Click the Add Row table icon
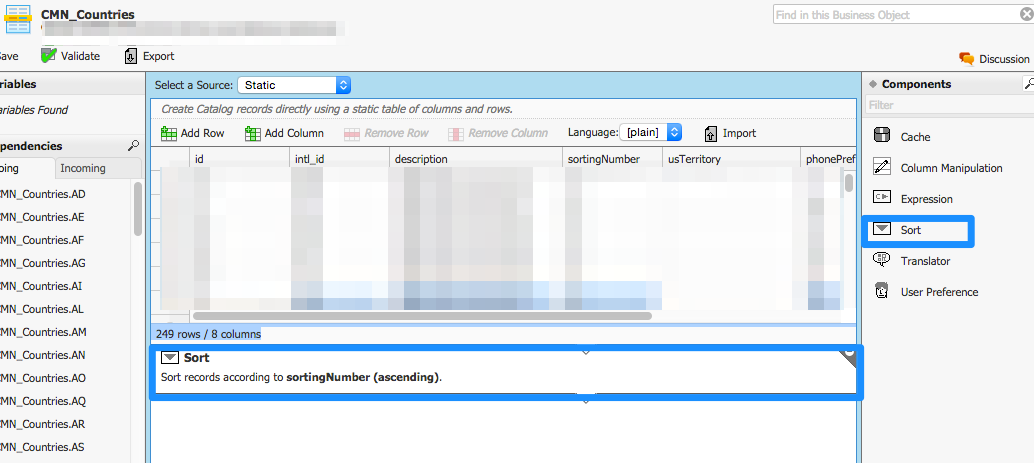This screenshot has width=1034, height=463. coord(169,133)
